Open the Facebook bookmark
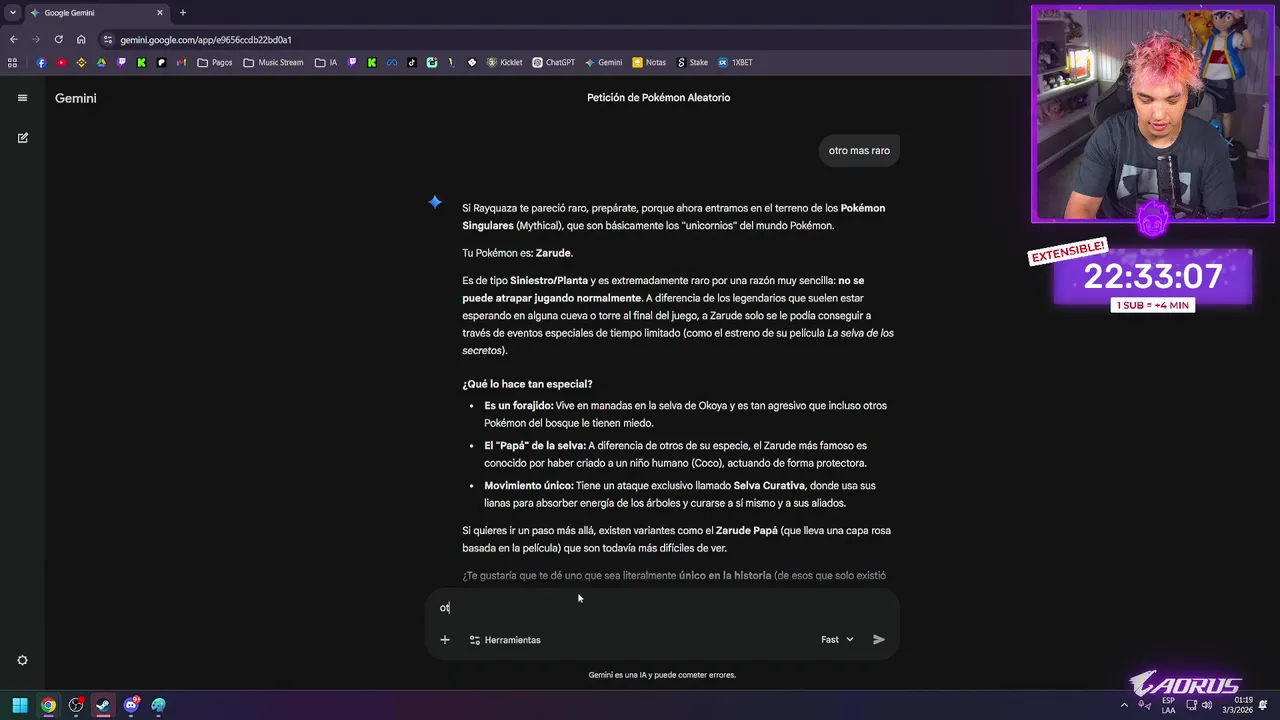Viewport: 1280px width, 720px height. (41, 62)
